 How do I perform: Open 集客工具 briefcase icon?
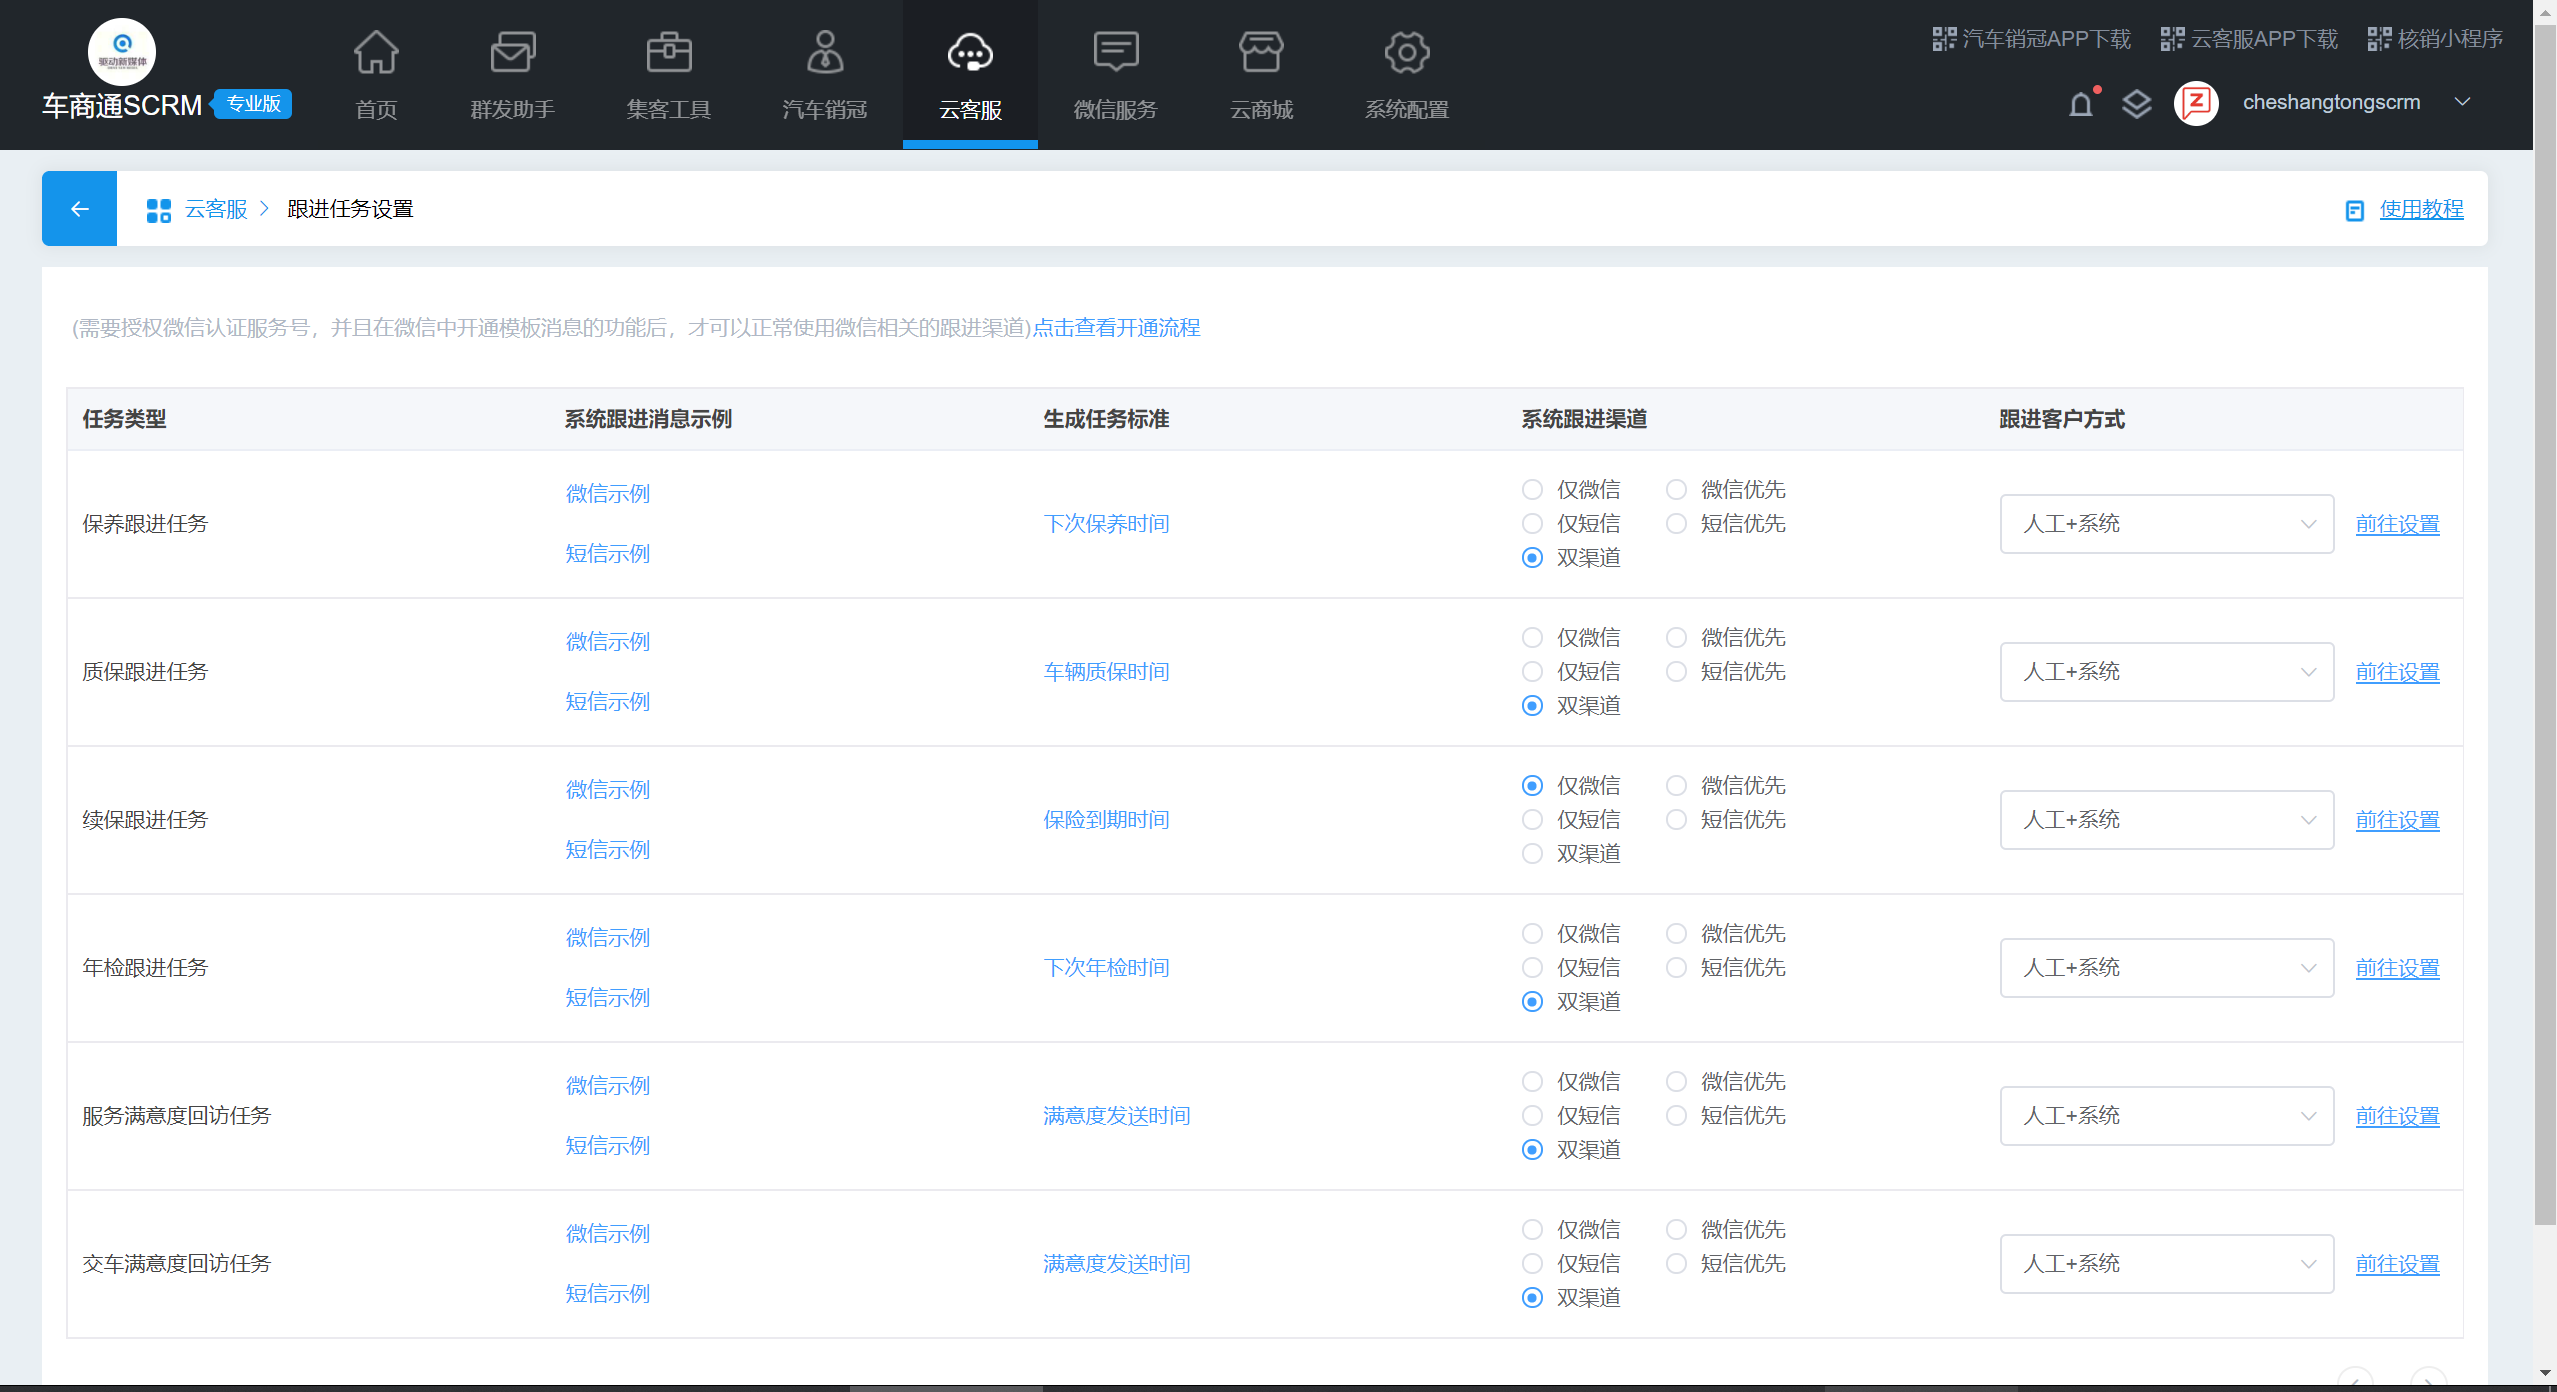(668, 53)
